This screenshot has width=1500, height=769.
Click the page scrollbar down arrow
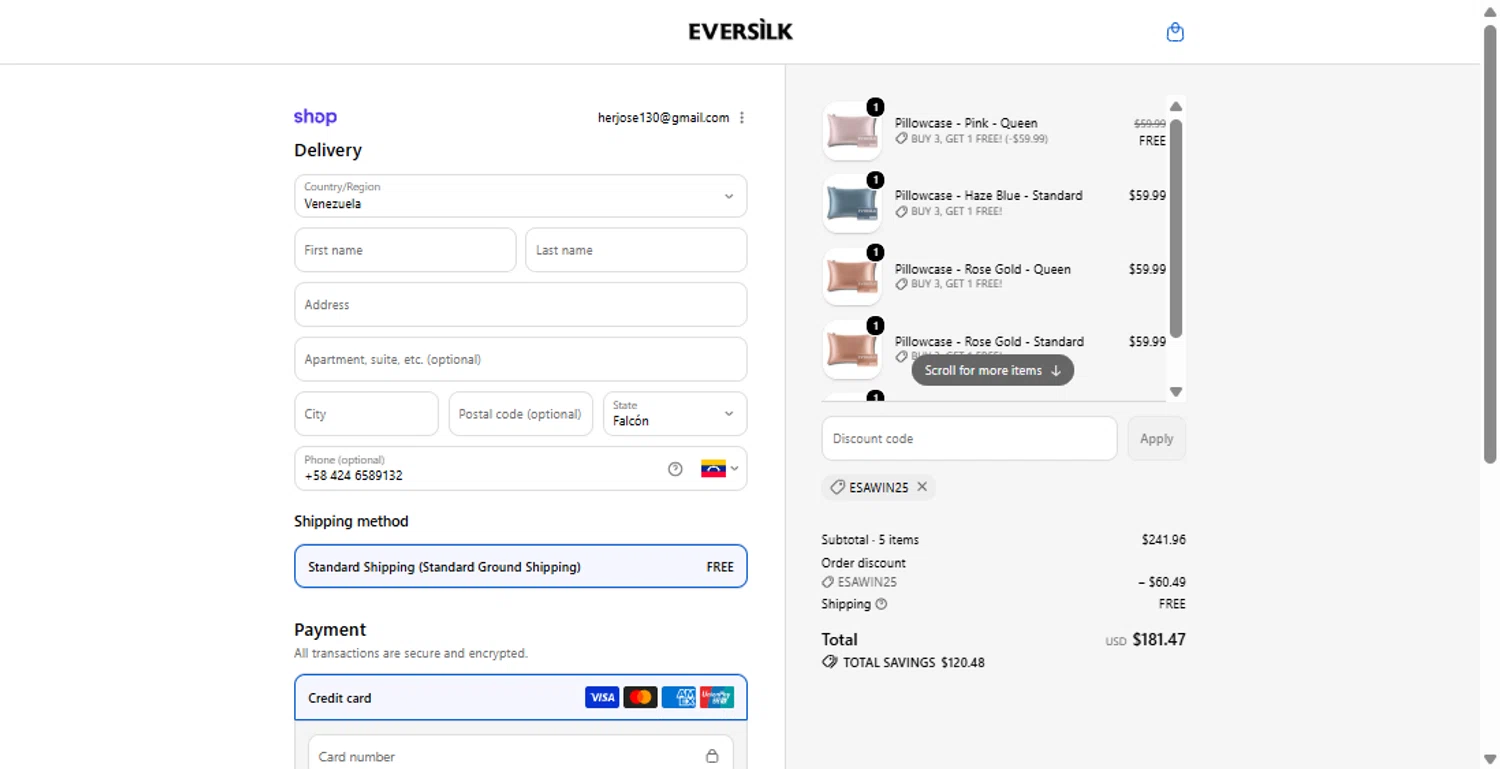click(x=1490, y=758)
